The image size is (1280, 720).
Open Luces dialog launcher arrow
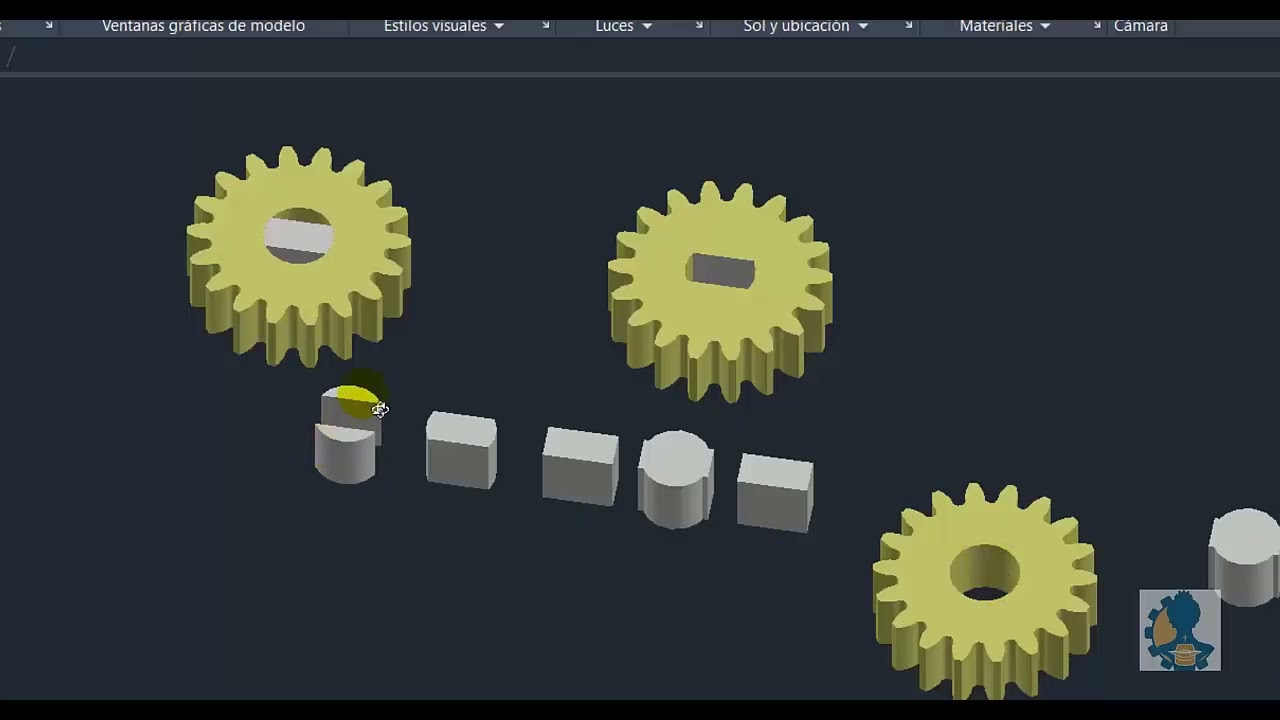point(698,25)
